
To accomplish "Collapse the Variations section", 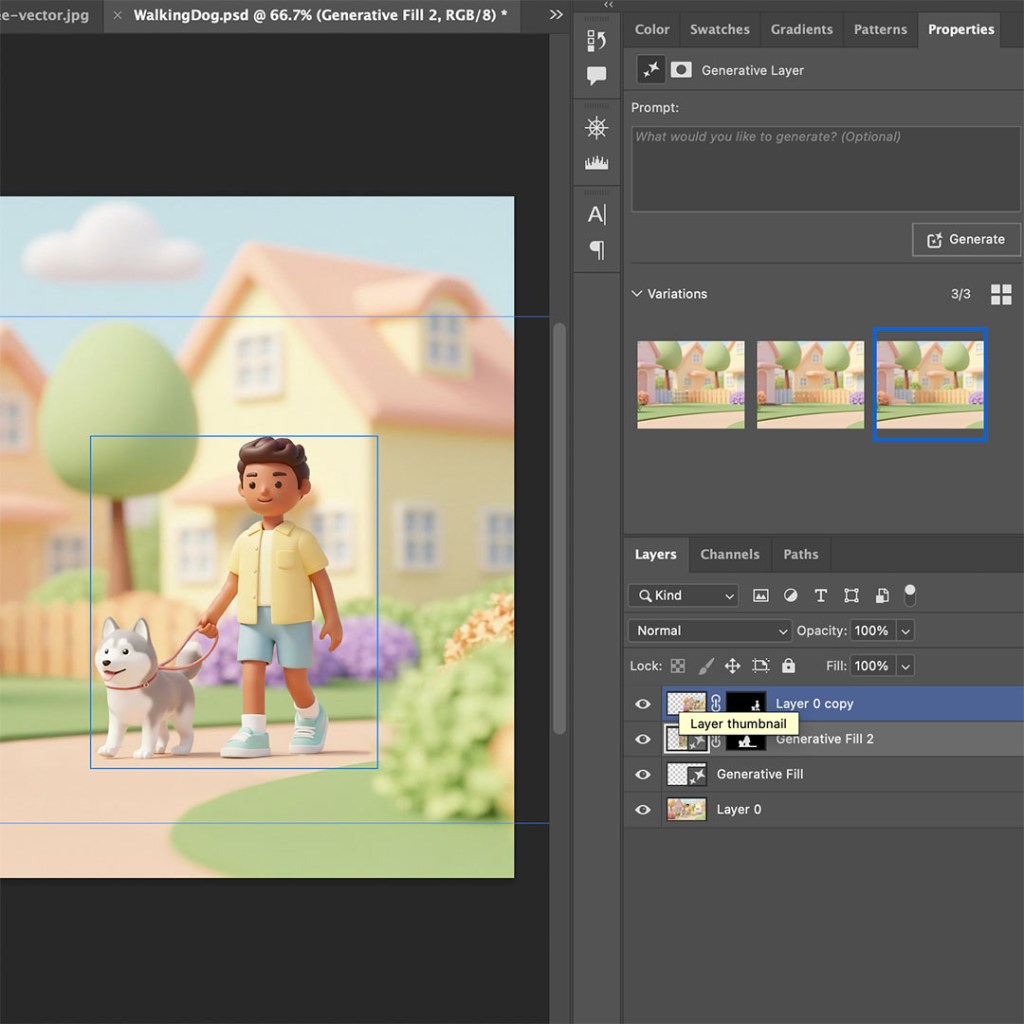I will coord(637,294).
